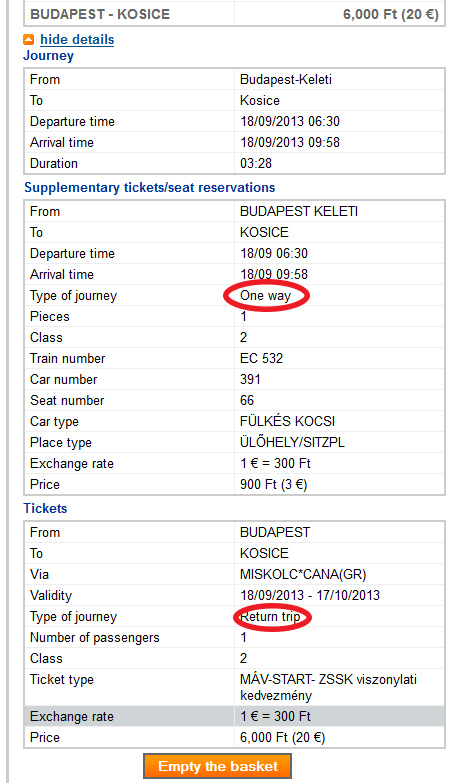Click the circled Return trip value
The width and height of the screenshot is (473, 783).
[x=270, y=617]
